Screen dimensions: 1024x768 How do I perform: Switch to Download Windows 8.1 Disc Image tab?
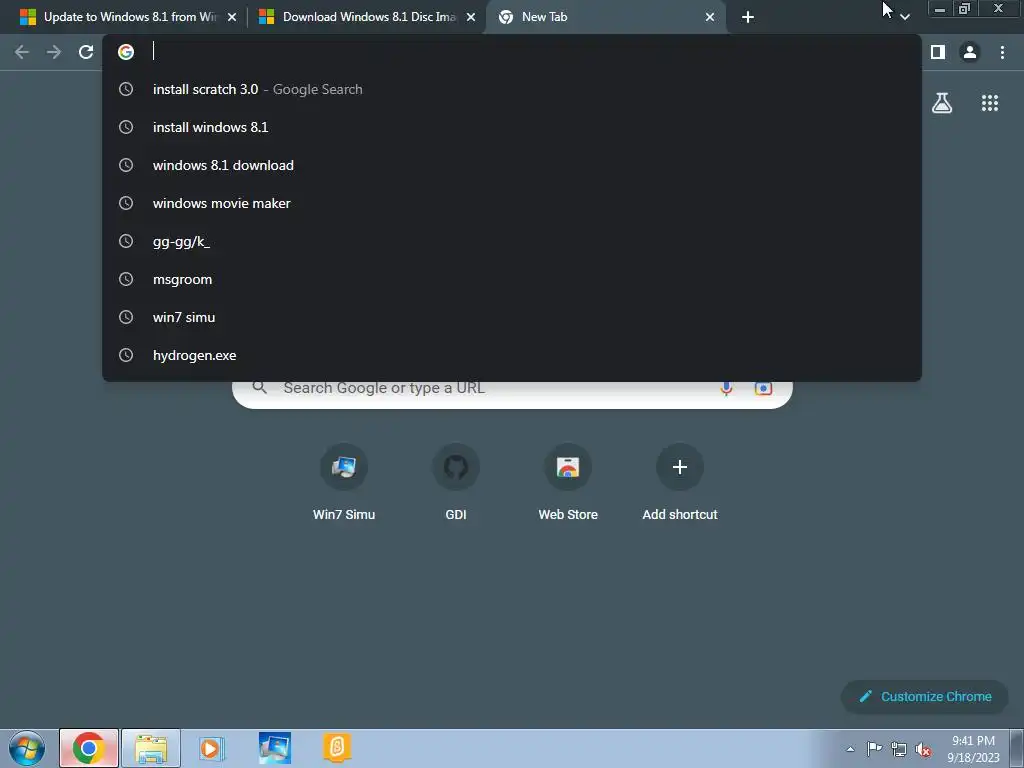(367, 17)
